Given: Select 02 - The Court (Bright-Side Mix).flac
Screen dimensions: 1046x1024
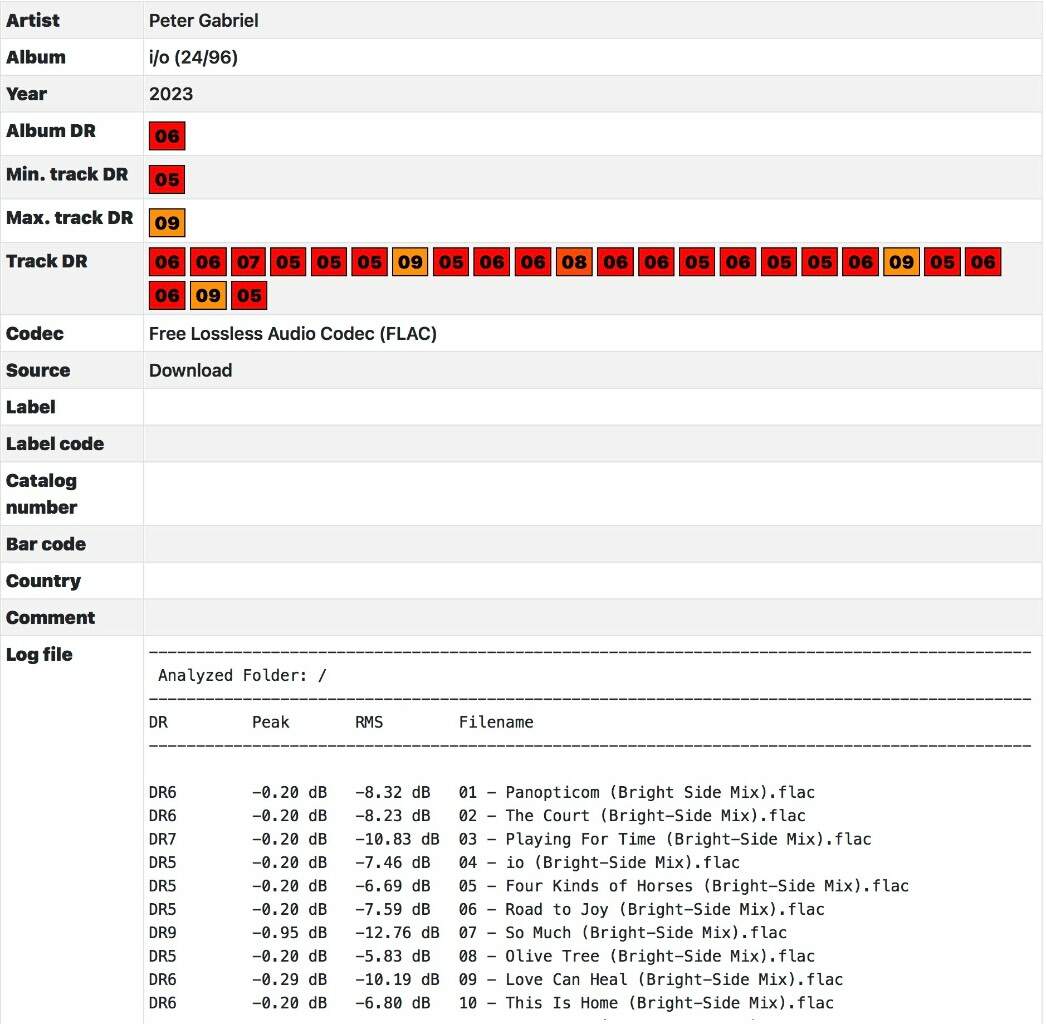Looking at the screenshot, I should click(632, 816).
